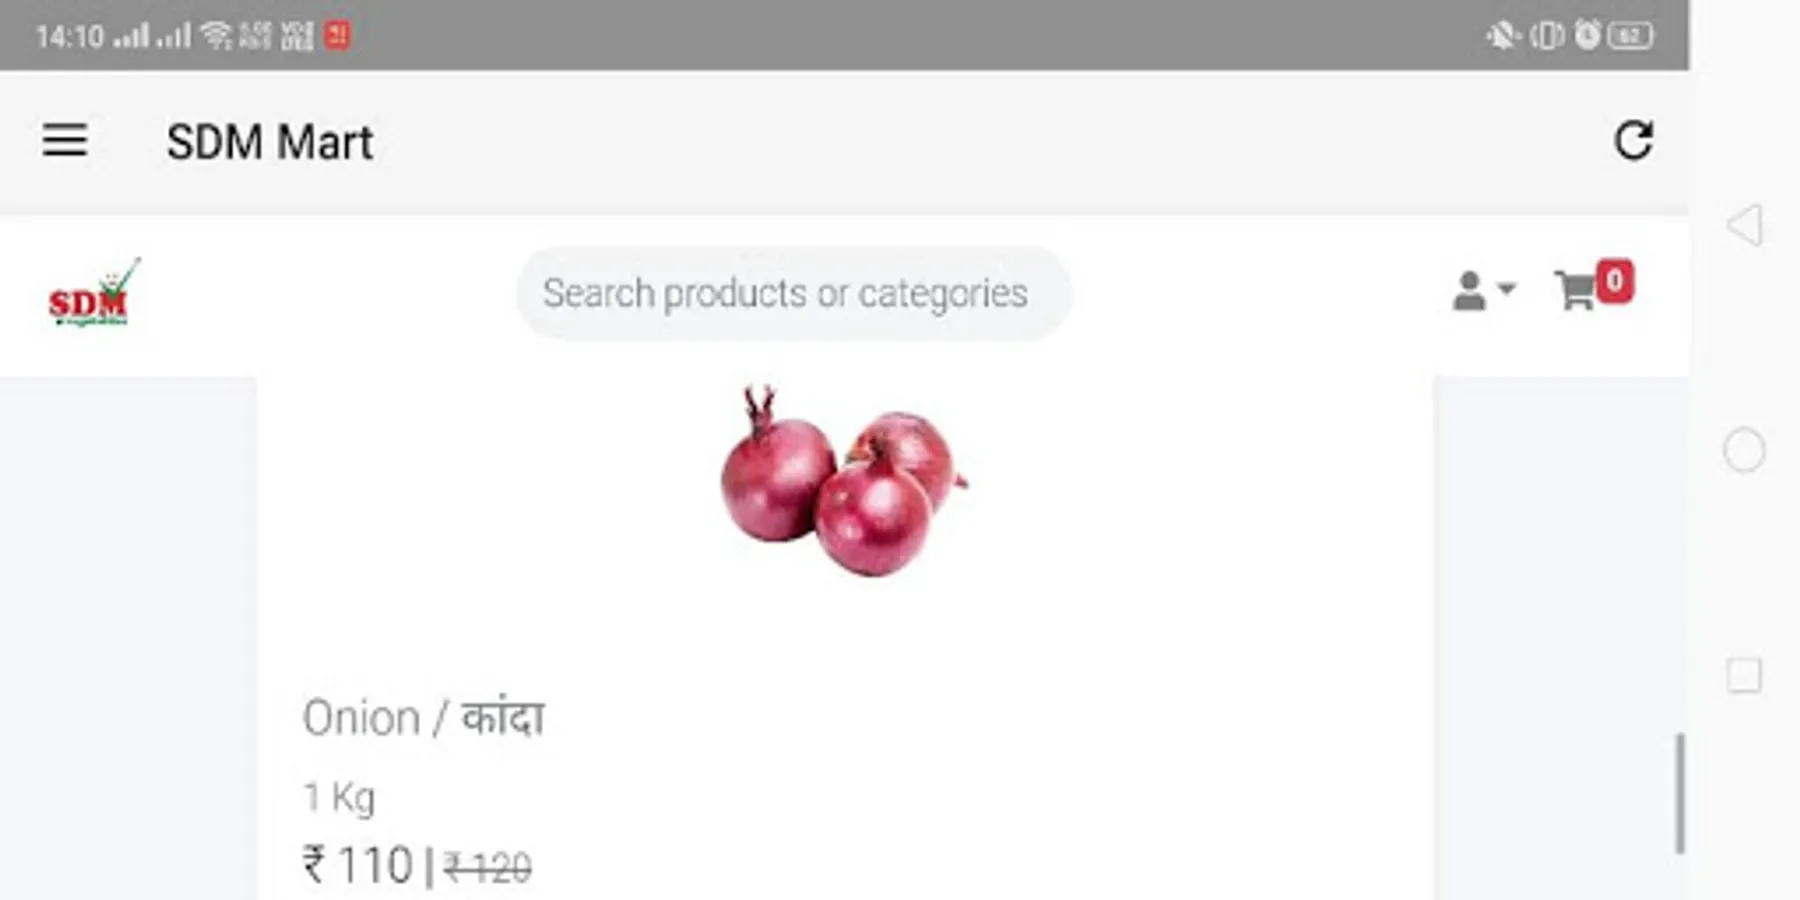The image size is (1800, 900).
Task: Tap the battery indicator in status bar
Action: click(x=1630, y=36)
